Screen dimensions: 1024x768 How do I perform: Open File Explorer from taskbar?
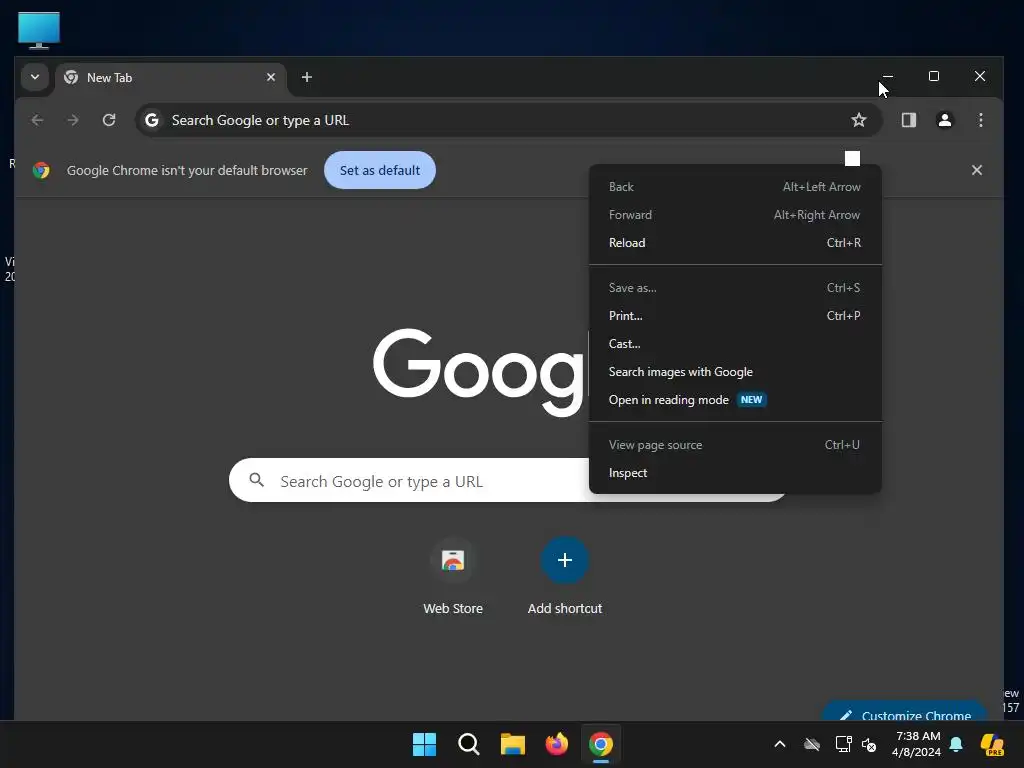pos(513,744)
